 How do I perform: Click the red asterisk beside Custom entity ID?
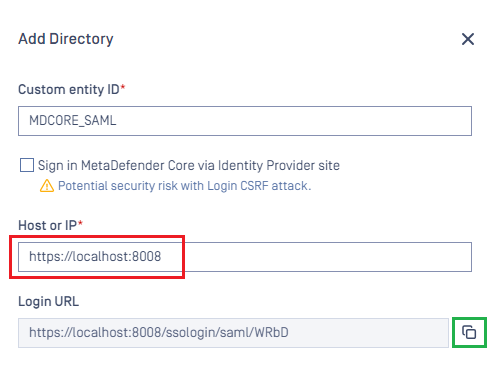(x=123, y=87)
